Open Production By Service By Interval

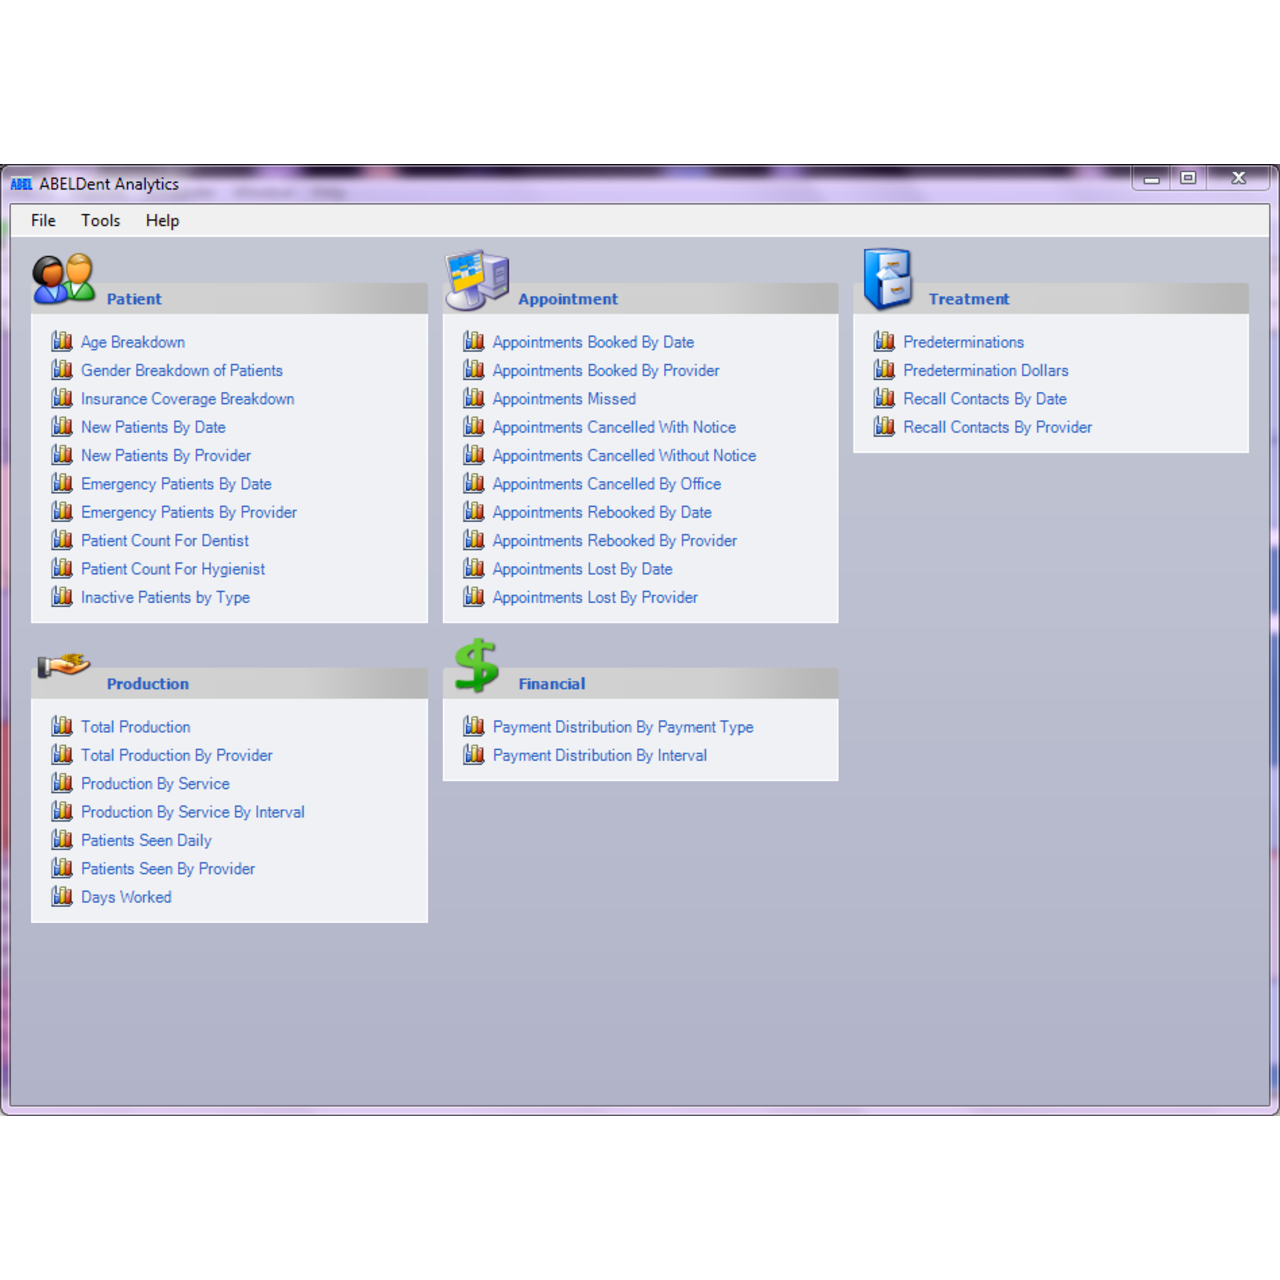click(192, 812)
